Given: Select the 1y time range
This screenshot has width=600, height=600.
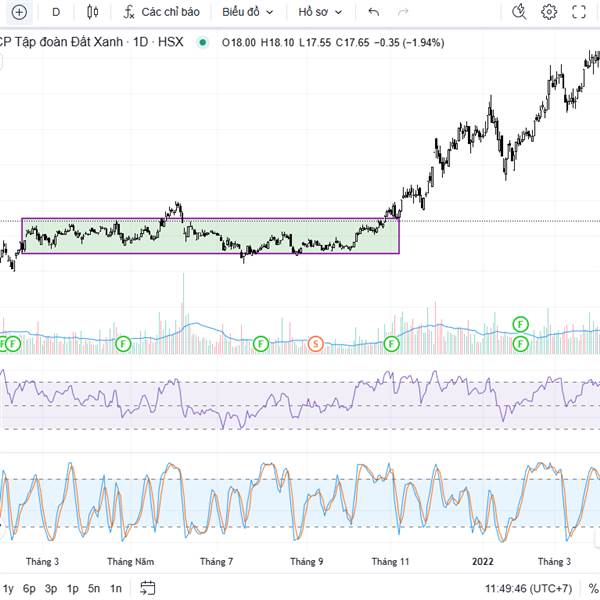Looking at the screenshot, I should (8, 588).
